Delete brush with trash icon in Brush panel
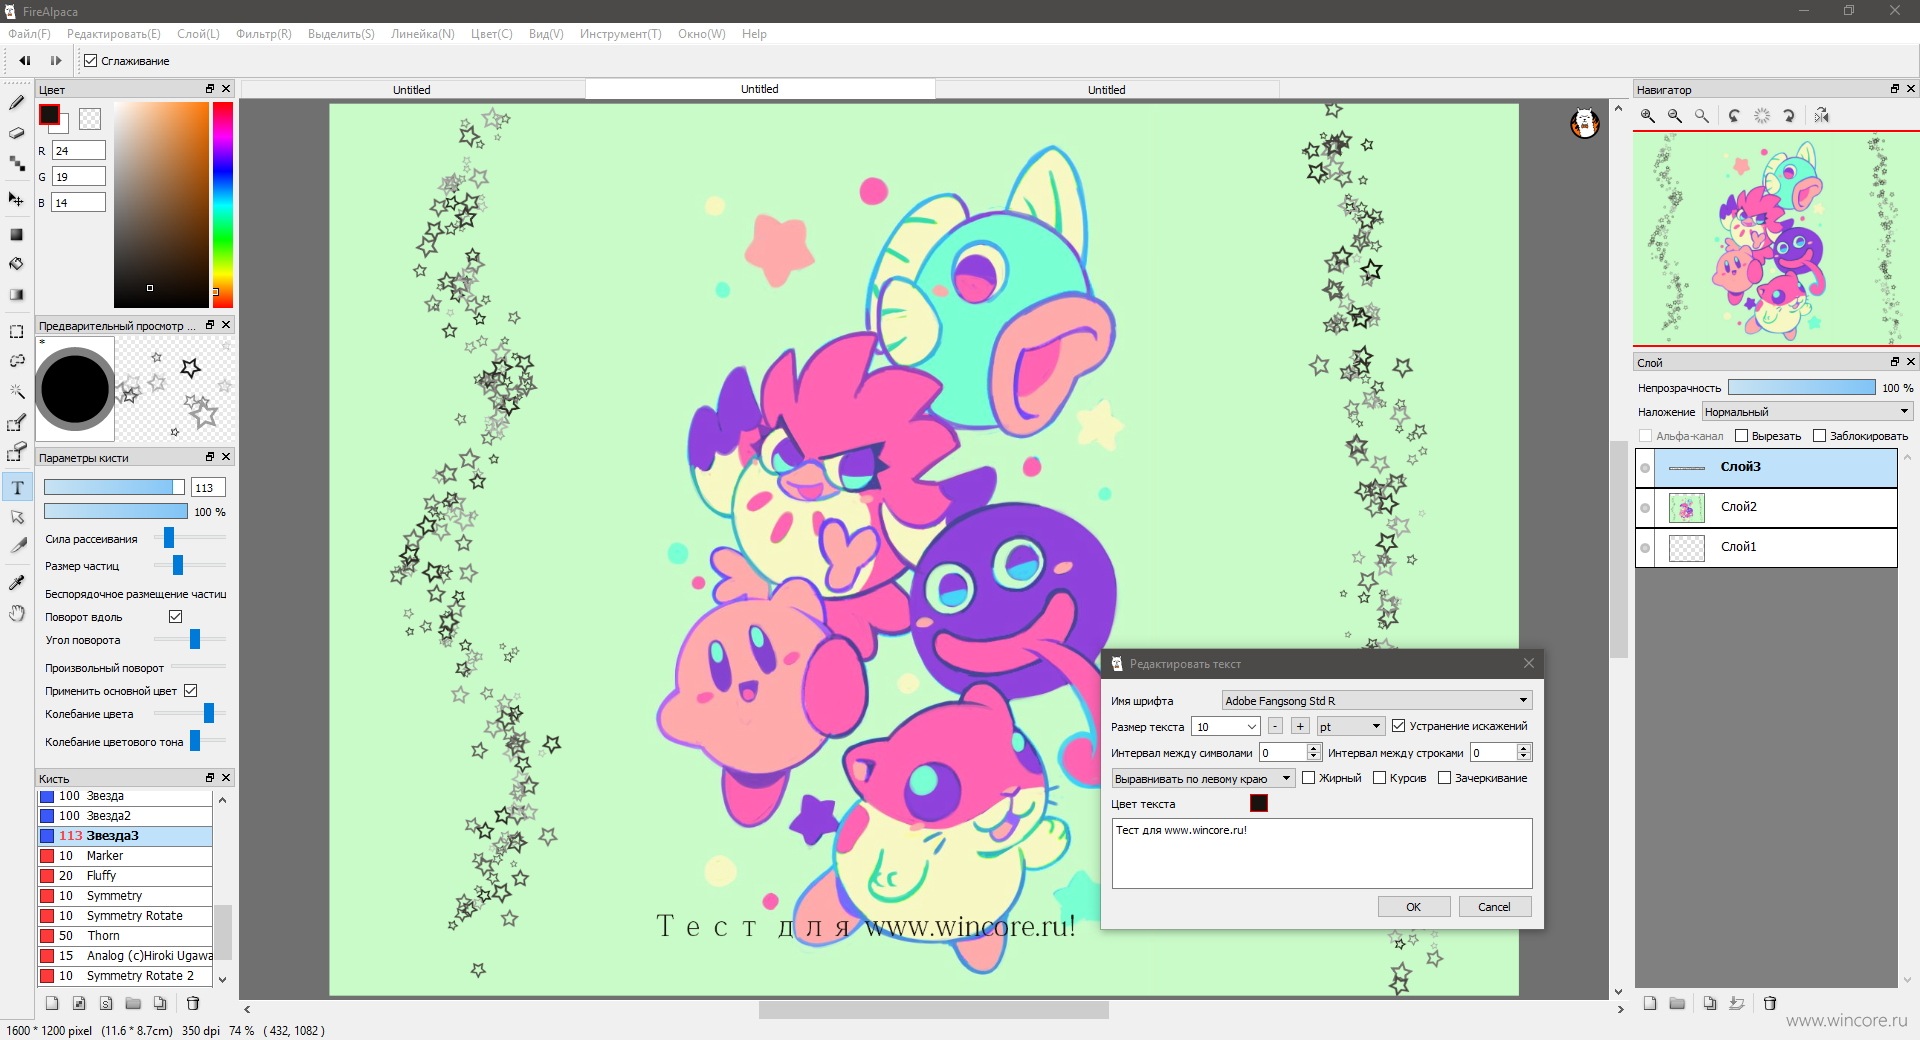This screenshot has height=1040, width=1920. click(193, 1003)
